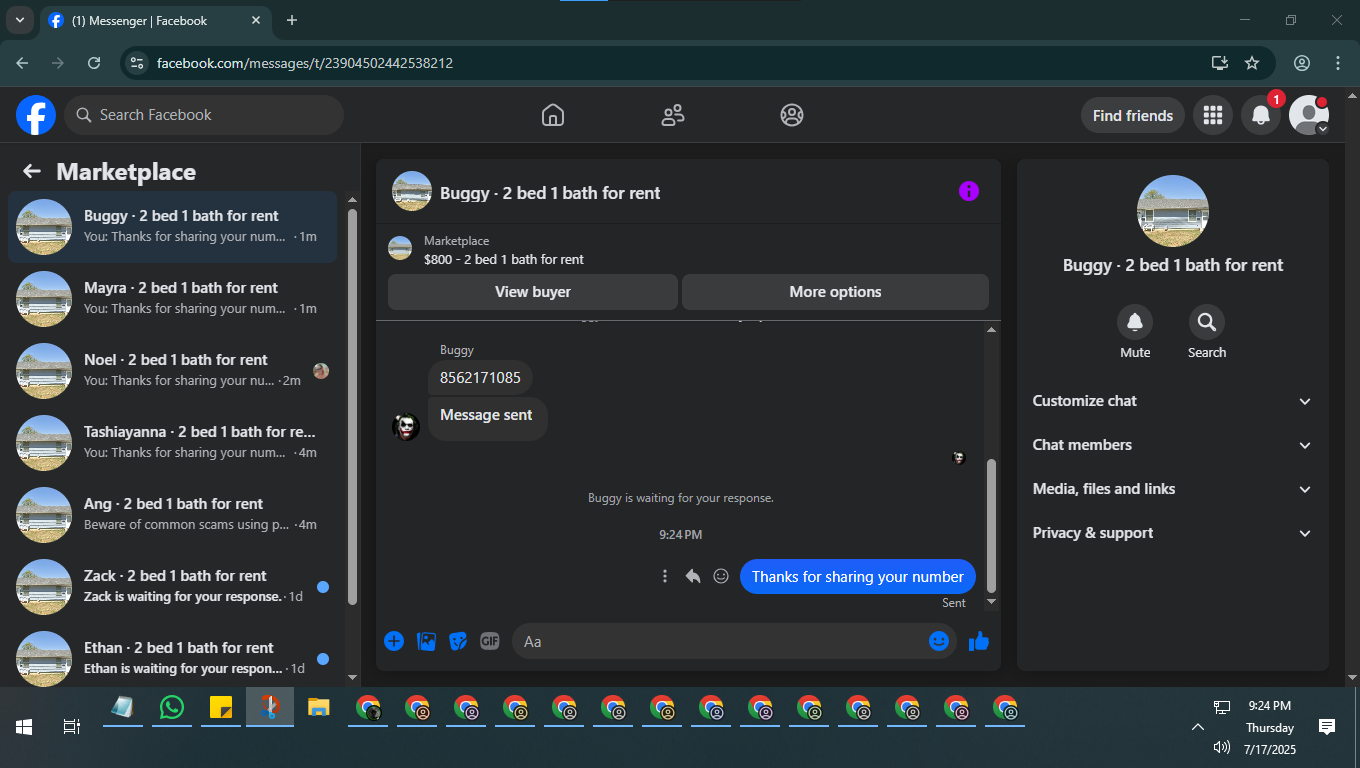Open the More options button
The width and height of the screenshot is (1360, 768).
click(835, 292)
